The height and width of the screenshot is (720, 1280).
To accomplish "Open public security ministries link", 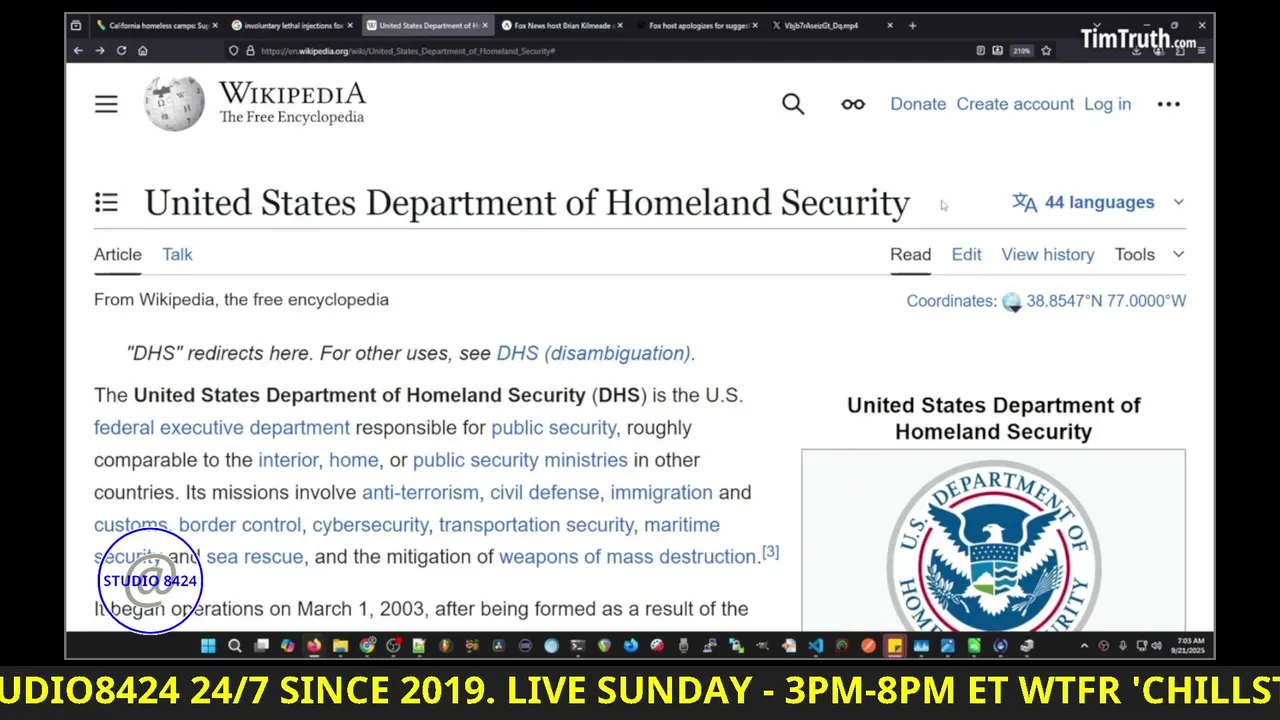I will tap(520, 460).
